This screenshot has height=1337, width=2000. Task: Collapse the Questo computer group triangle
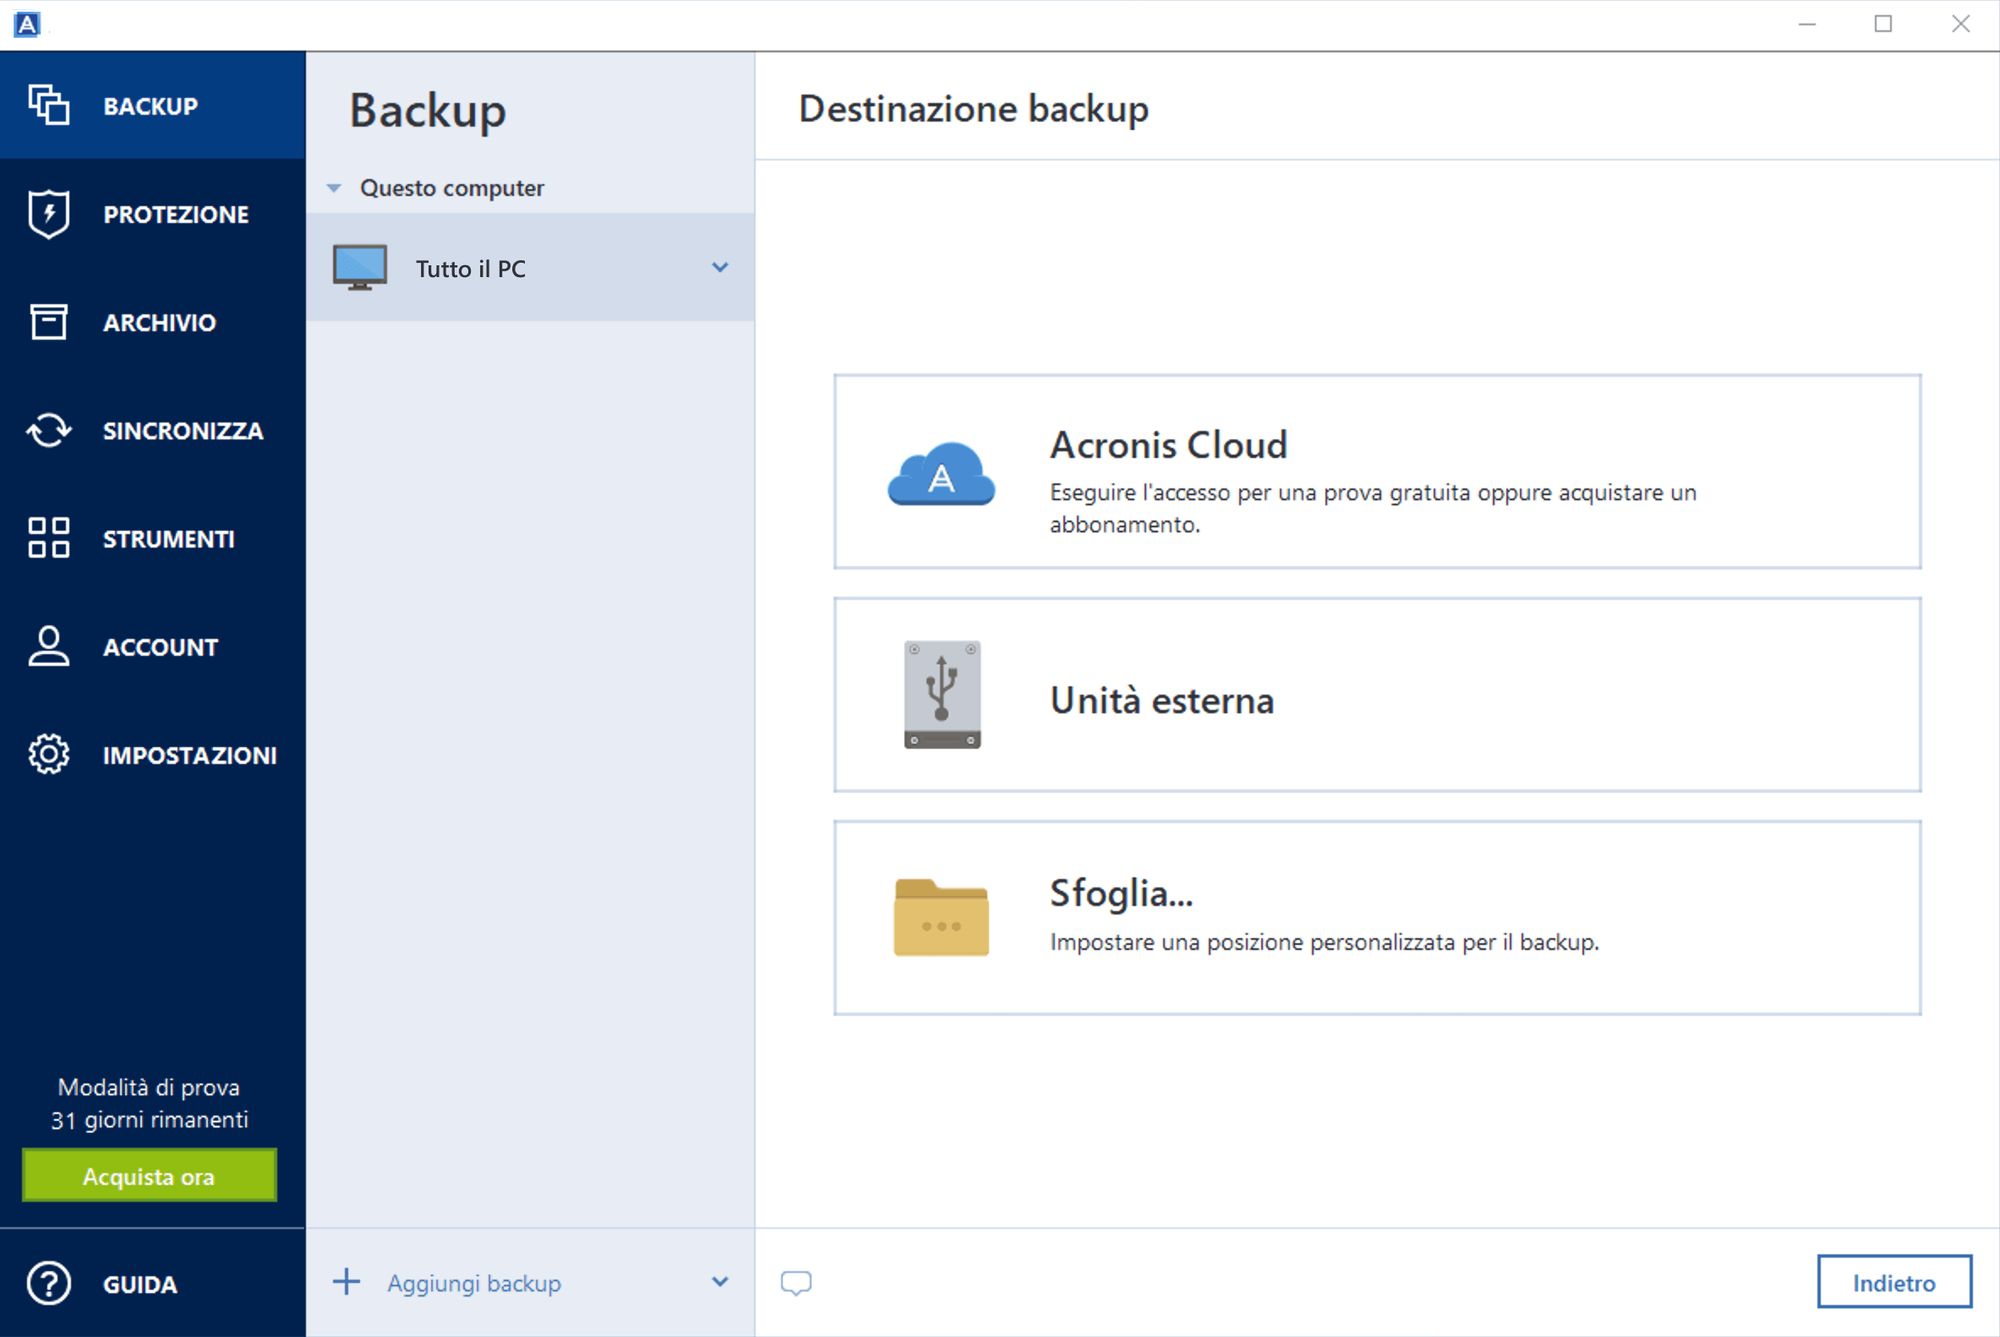(334, 188)
